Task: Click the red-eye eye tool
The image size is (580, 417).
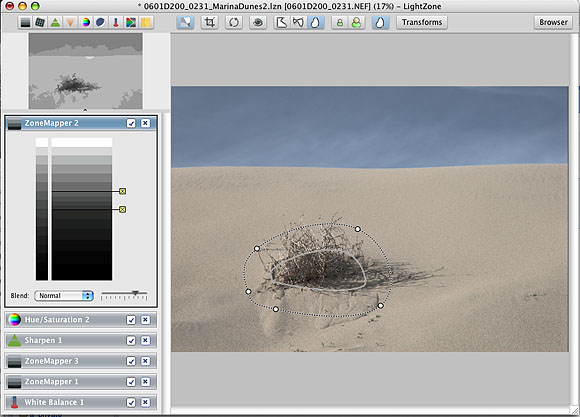Action: click(258, 23)
